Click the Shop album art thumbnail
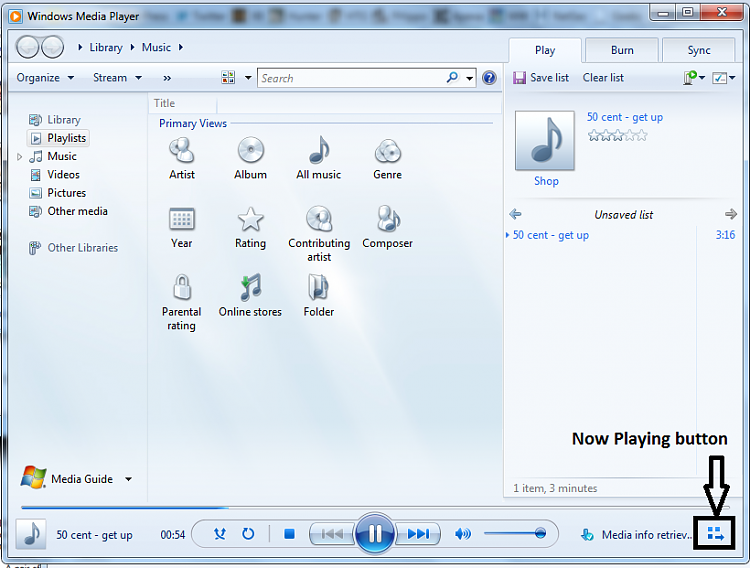This screenshot has height=568, width=750. click(x=545, y=141)
